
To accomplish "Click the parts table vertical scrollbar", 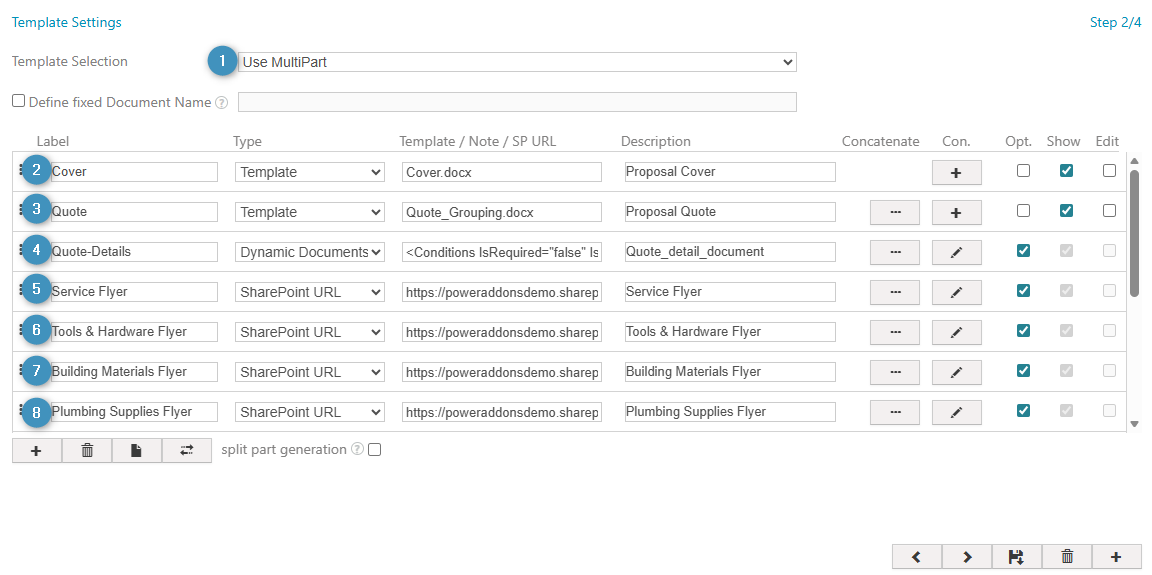I will [x=1134, y=232].
